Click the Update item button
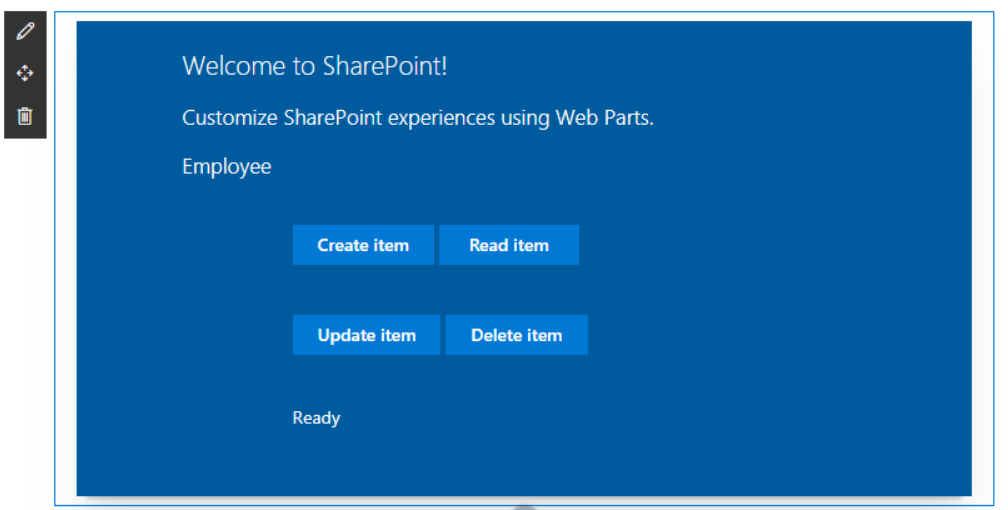Screen dimensions: 1008x510 366,335
